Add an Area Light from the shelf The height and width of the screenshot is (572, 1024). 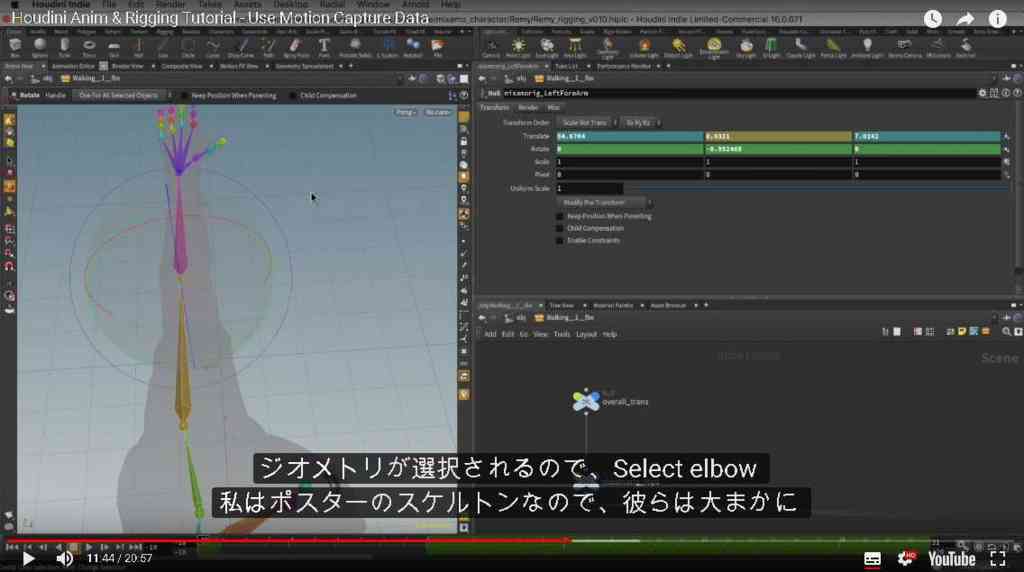pos(575,47)
